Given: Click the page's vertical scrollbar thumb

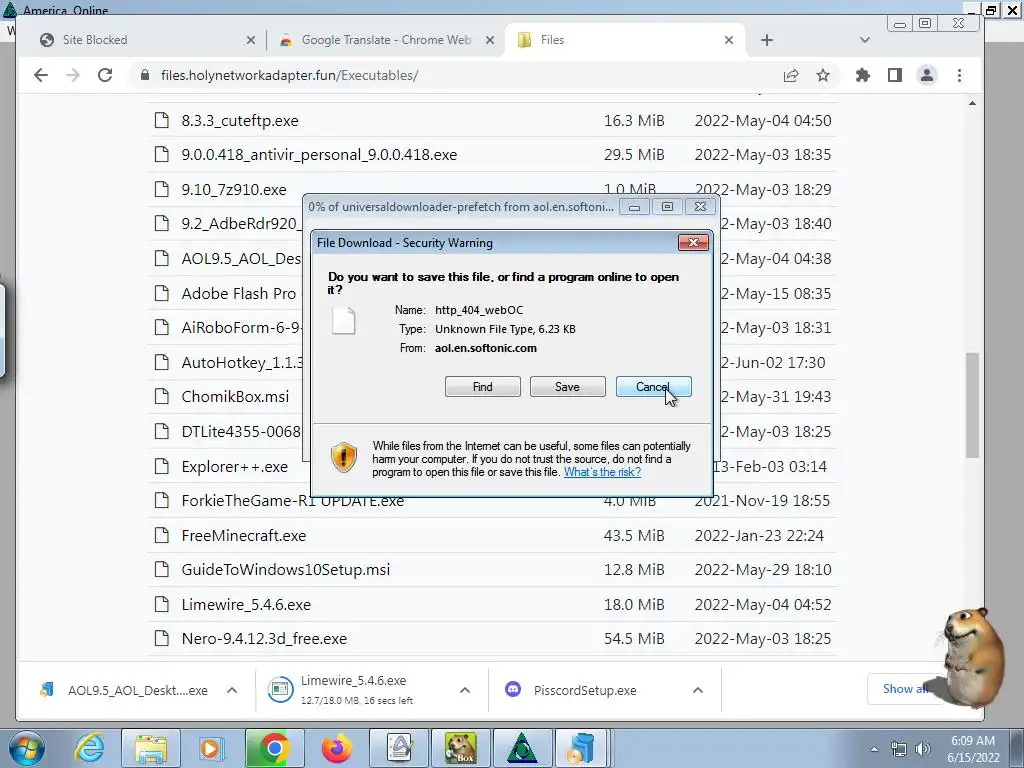Looking at the screenshot, I should coord(972,405).
